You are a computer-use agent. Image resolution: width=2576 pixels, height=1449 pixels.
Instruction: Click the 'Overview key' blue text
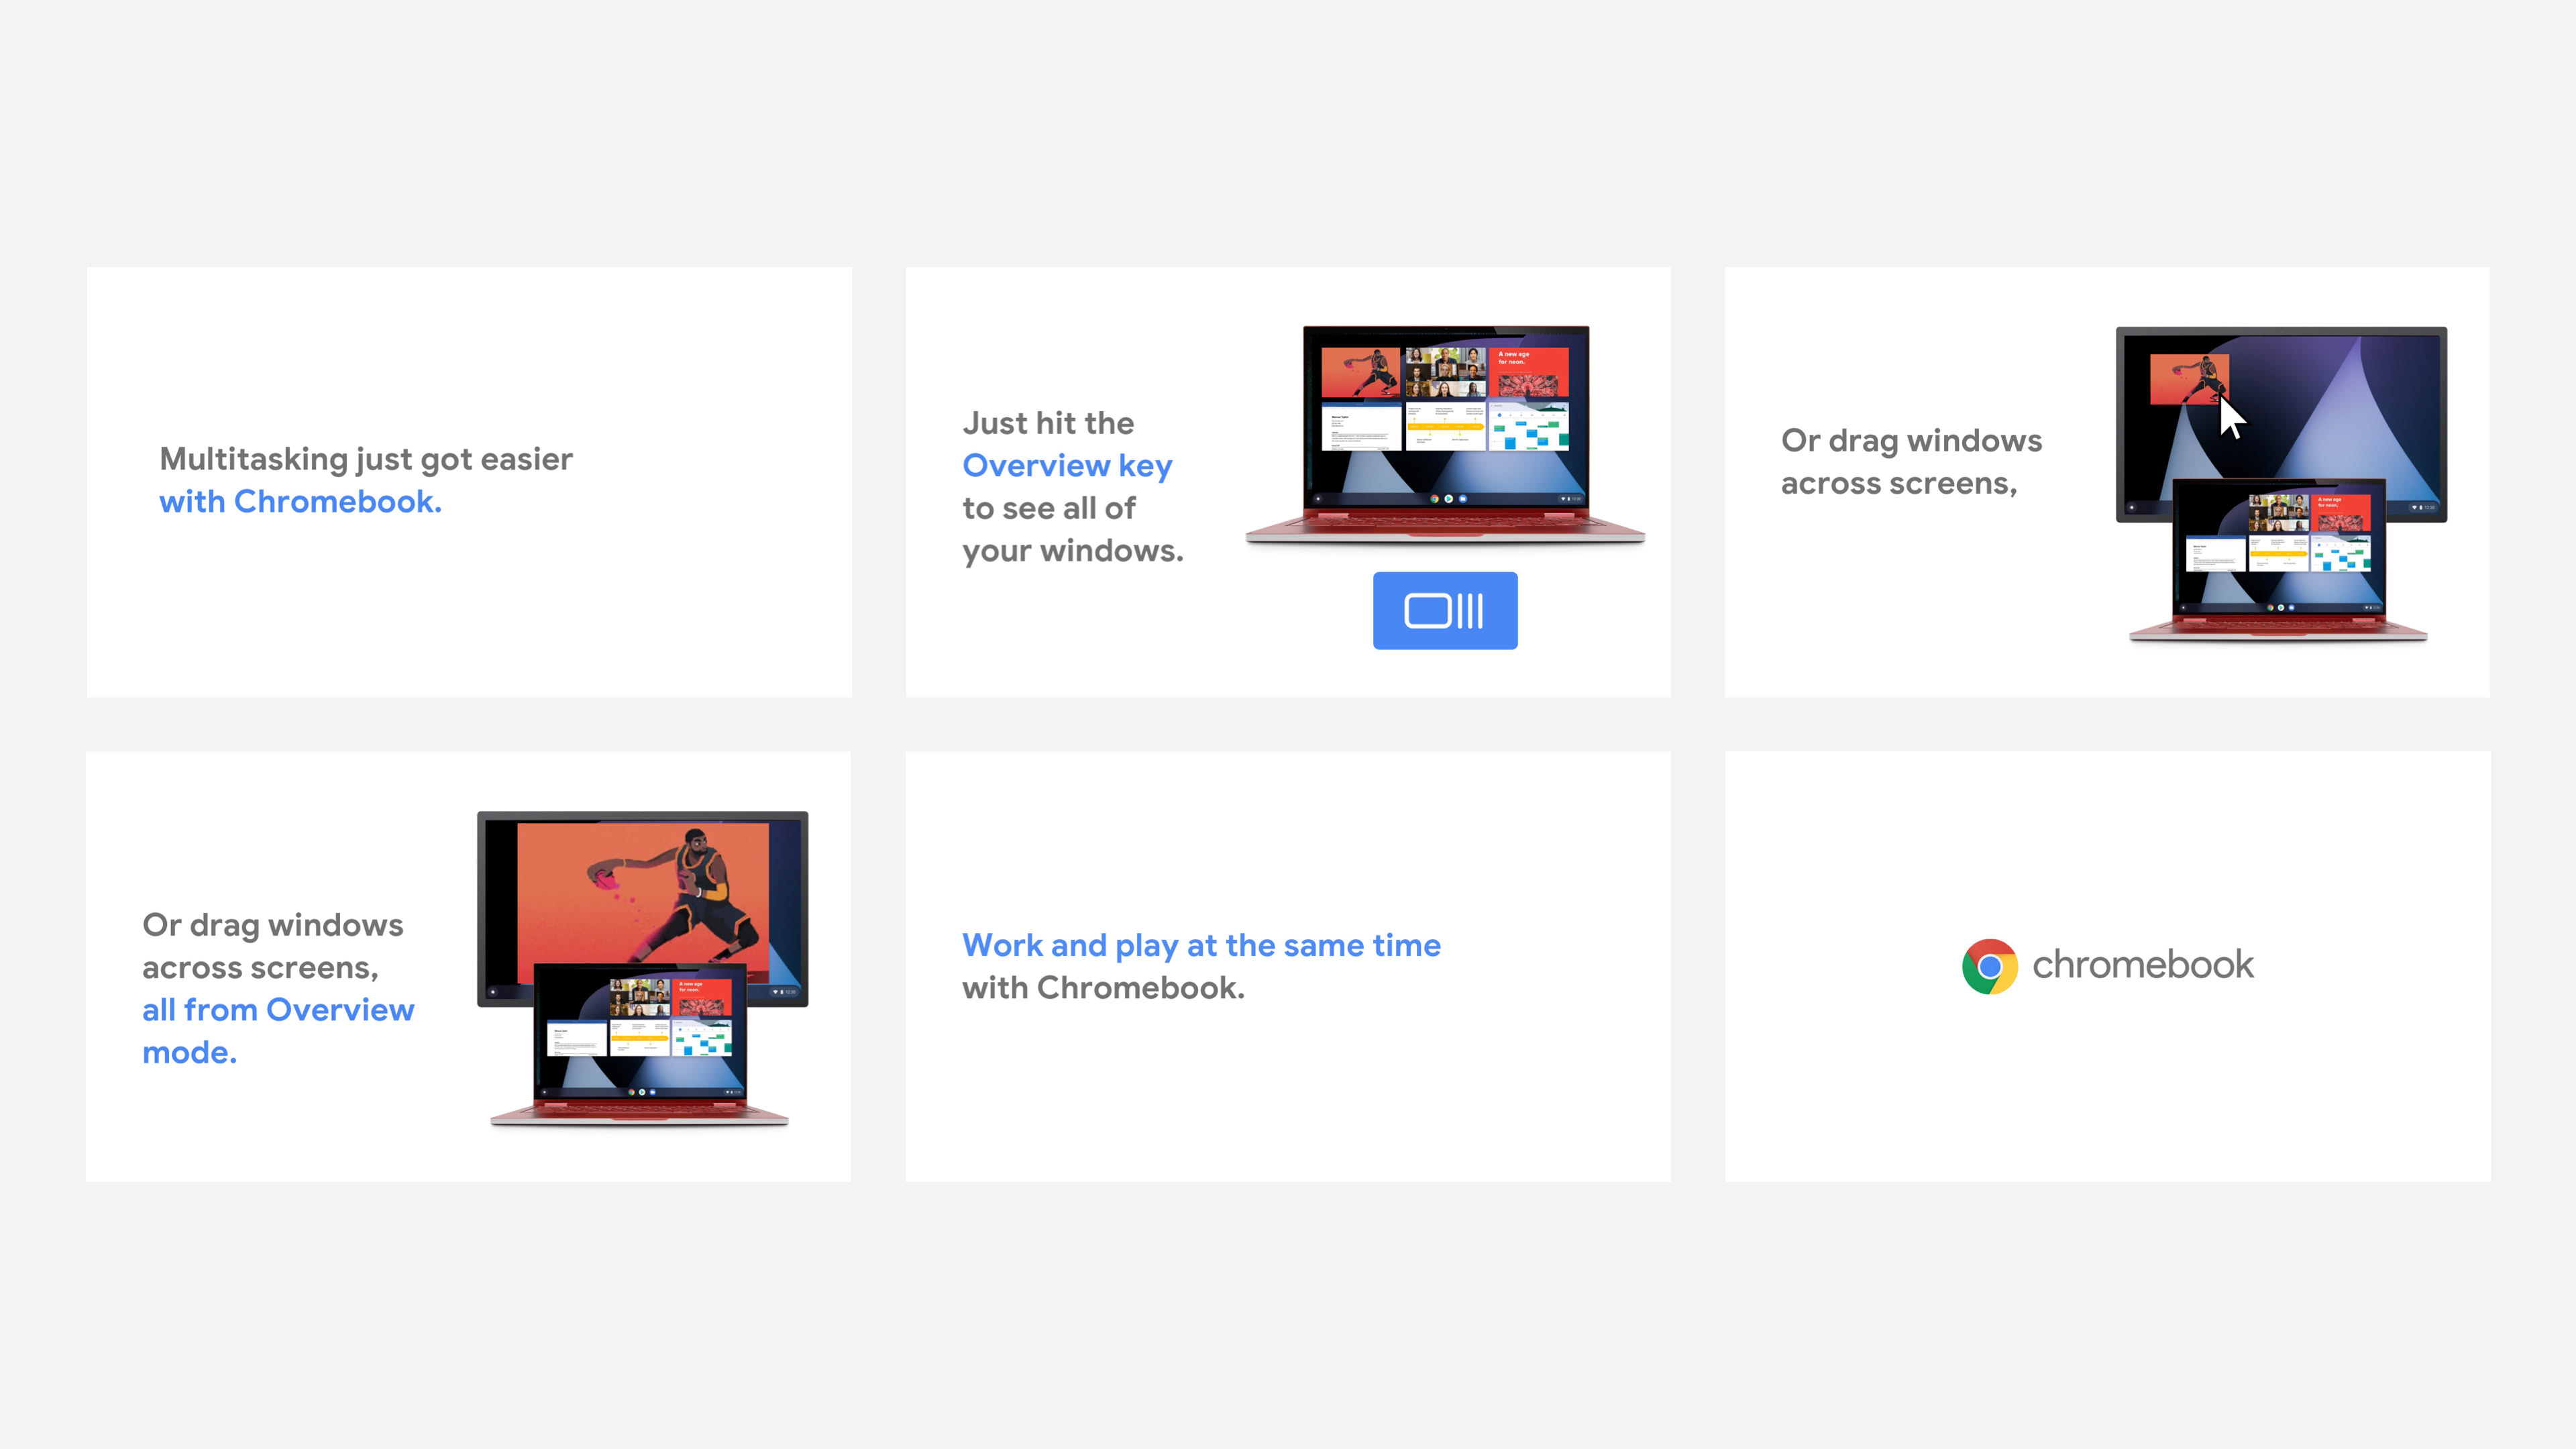coord(1067,466)
